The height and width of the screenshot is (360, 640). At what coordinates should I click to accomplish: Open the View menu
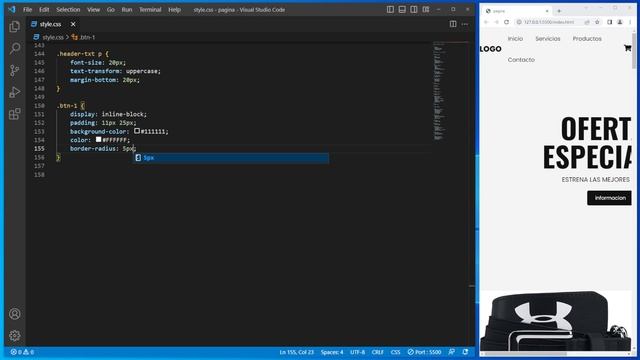tap(93, 9)
